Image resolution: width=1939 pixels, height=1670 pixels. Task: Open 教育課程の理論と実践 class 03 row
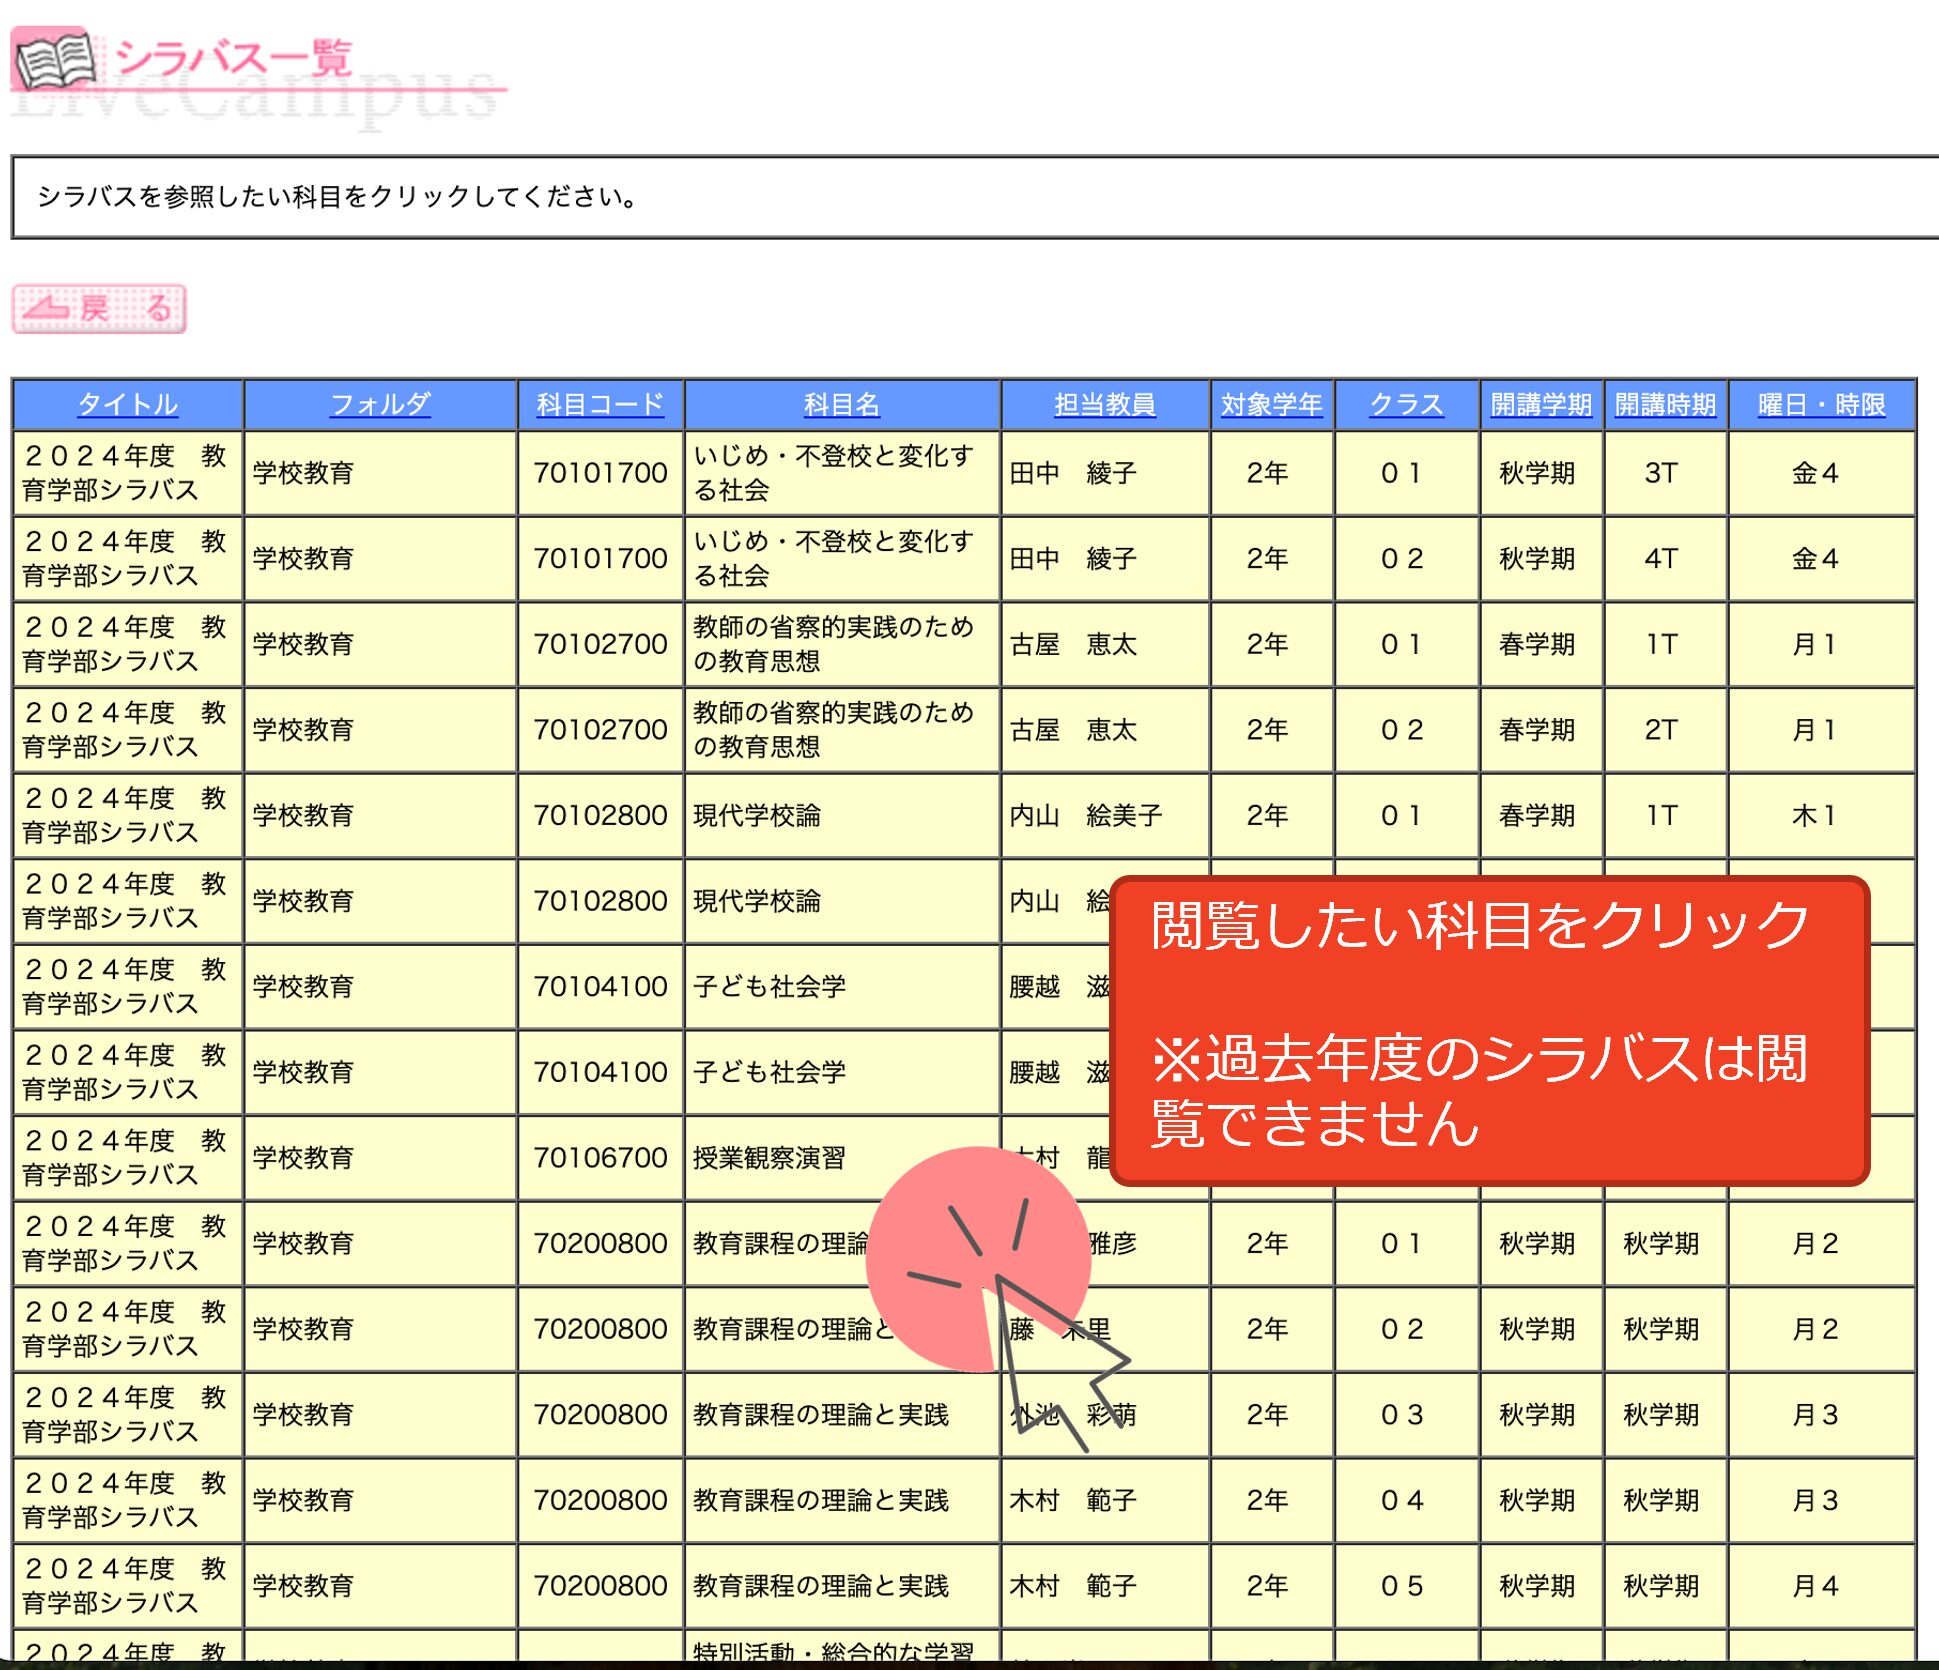[820, 1414]
